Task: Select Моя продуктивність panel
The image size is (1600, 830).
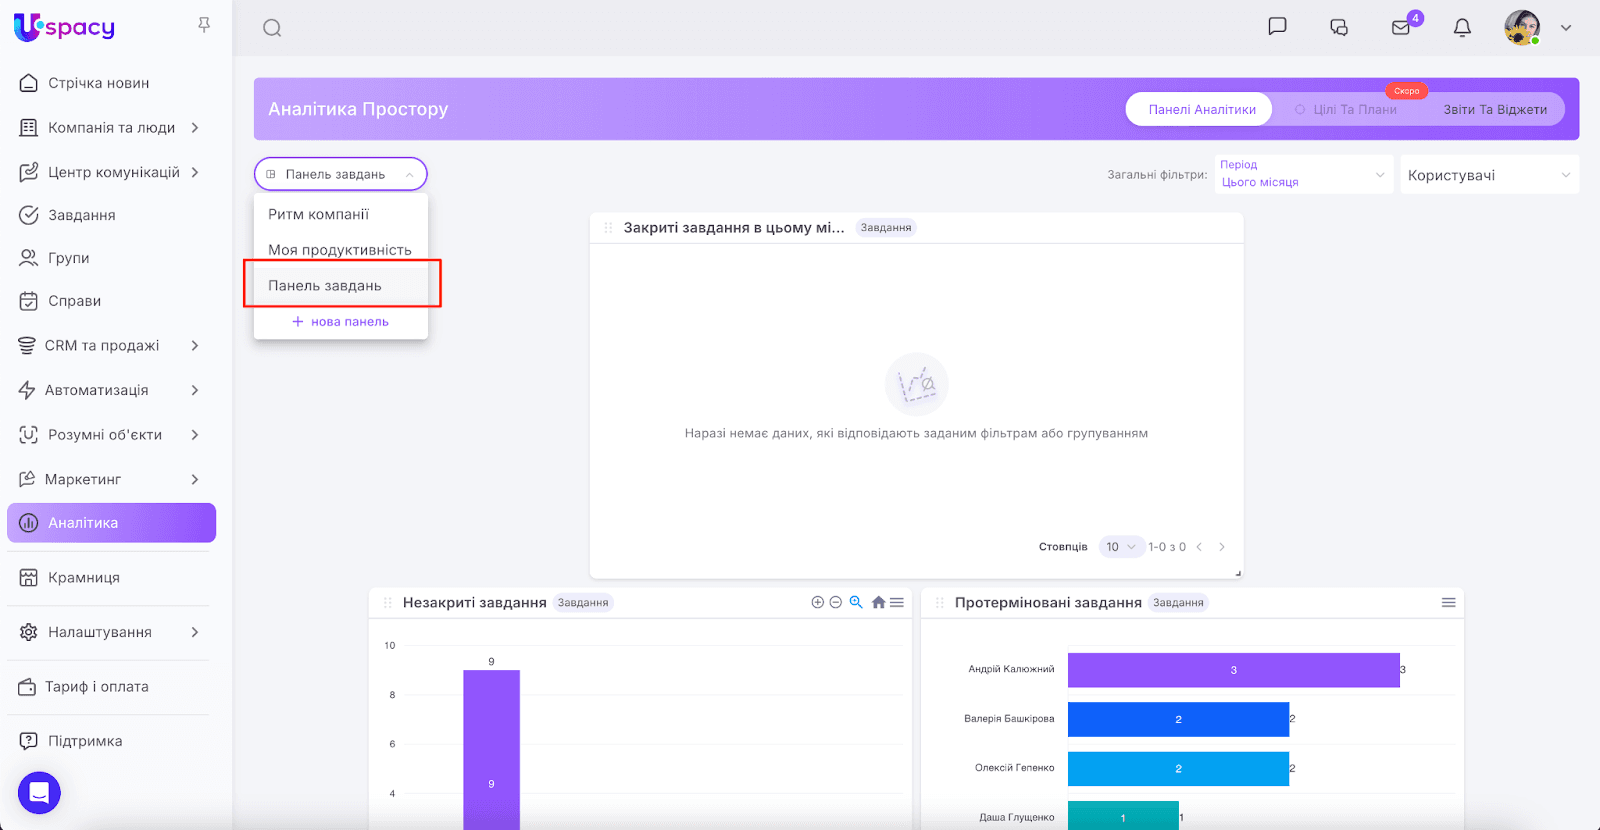Action: tap(339, 250)
